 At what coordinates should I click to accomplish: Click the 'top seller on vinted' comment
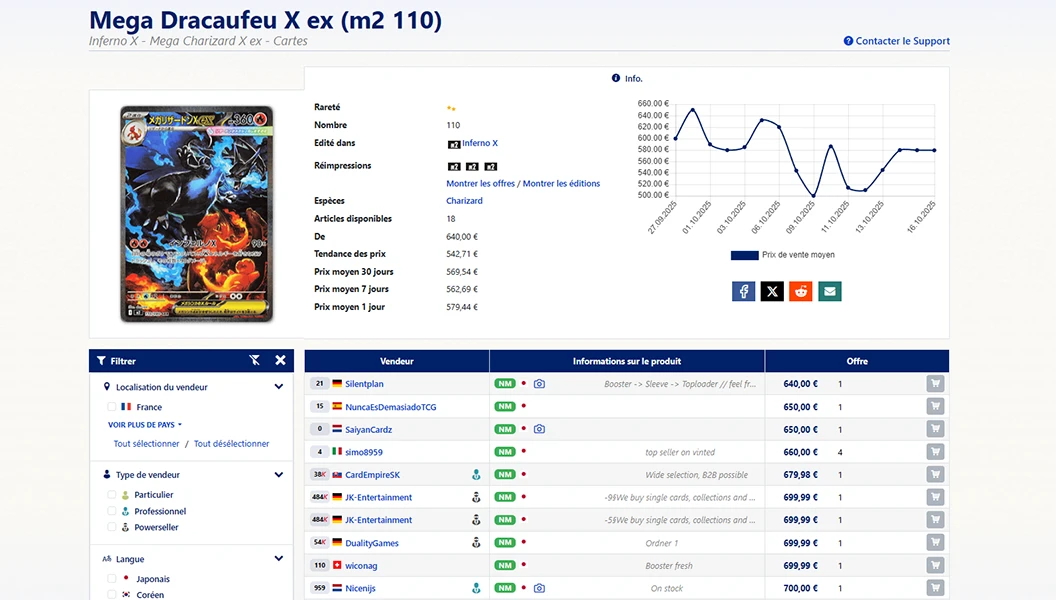[x=680, y=453]
